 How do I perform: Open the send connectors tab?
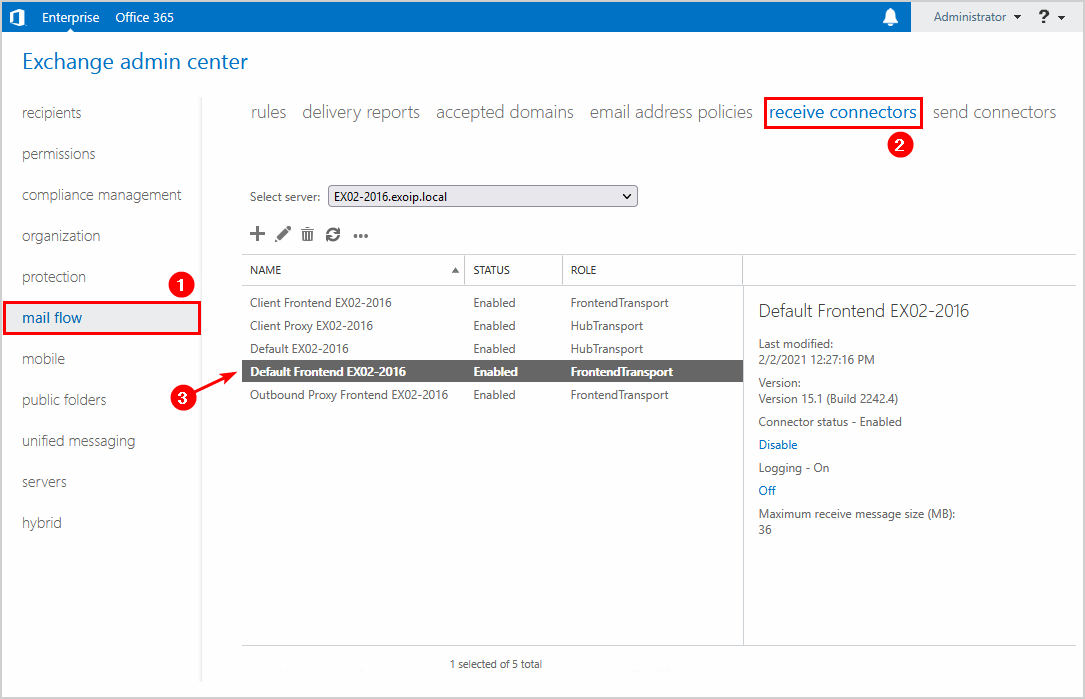pyautogui.click(x=994, y=112)
